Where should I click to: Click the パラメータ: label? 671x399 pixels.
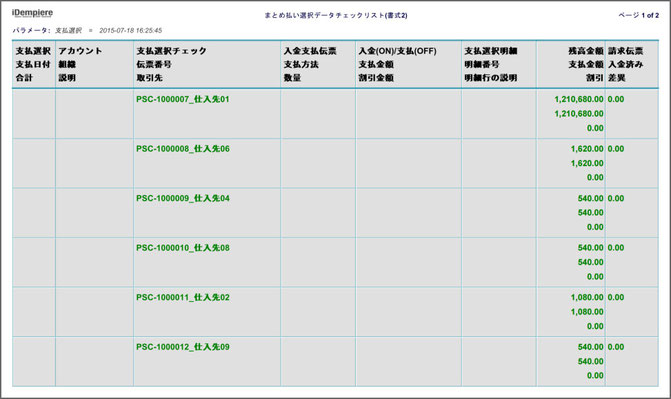pos(32,30)
